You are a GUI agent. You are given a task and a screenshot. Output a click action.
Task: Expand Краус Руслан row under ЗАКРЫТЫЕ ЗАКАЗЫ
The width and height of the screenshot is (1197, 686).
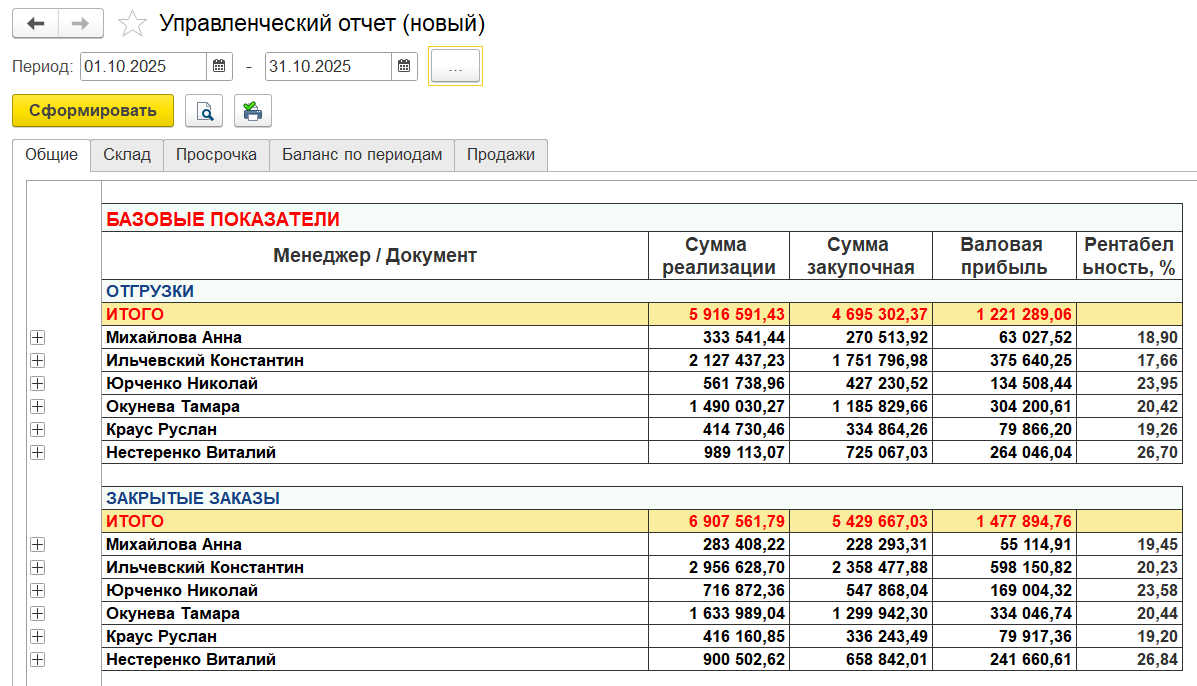coord(37,636)
